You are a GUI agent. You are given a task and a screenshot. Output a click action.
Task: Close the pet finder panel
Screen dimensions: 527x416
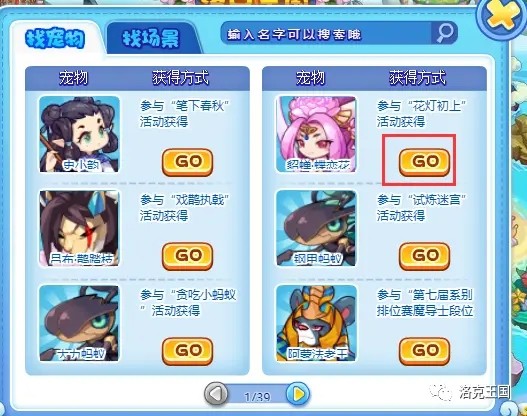click(502, 15)
